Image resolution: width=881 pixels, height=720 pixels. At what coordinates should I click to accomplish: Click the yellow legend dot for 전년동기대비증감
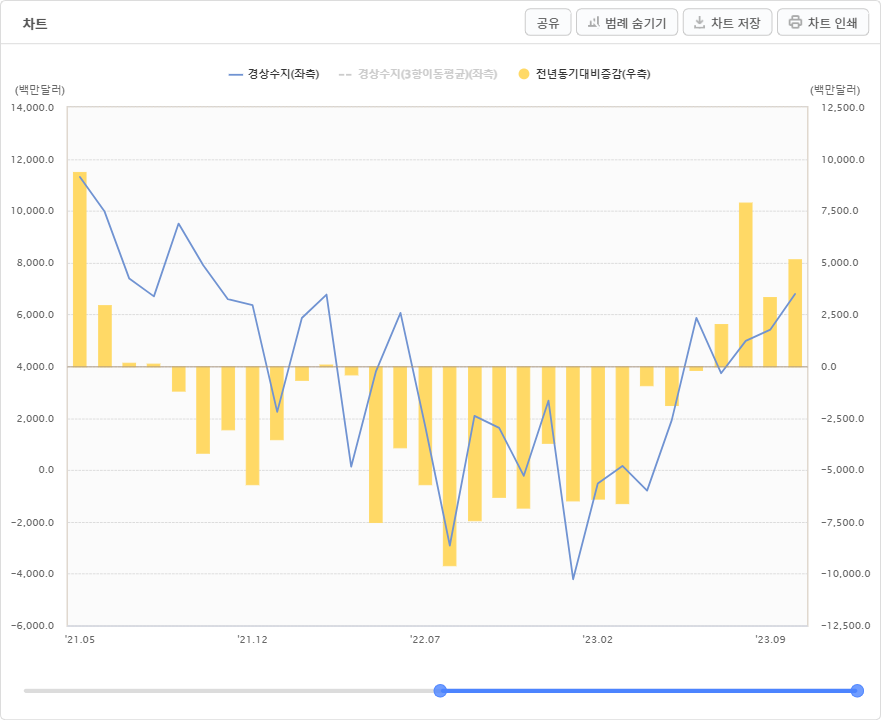(x=524, y=74)
